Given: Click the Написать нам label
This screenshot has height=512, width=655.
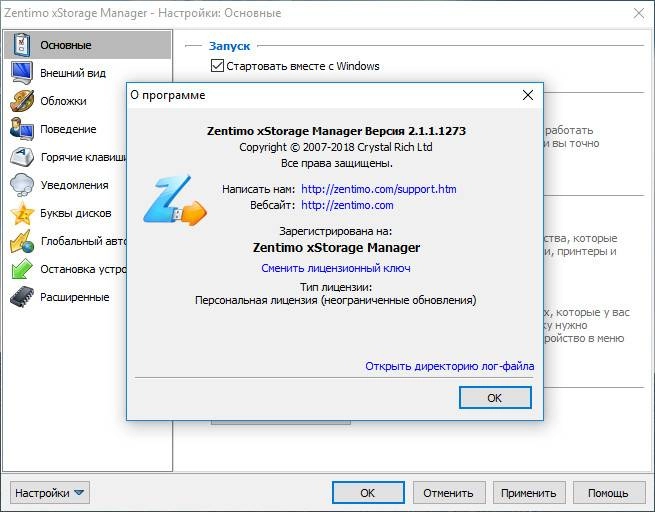Looking at the screenshot, I should pos(259,189).
